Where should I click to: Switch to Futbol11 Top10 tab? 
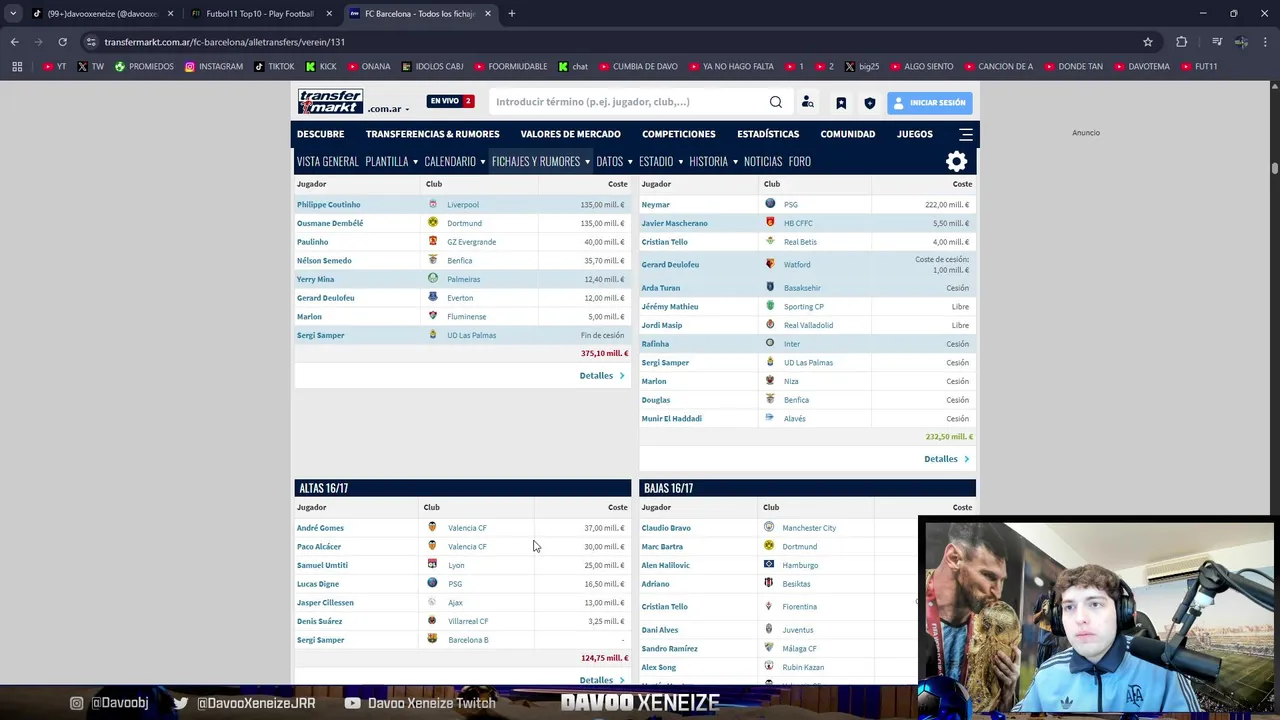click(259, 14)
